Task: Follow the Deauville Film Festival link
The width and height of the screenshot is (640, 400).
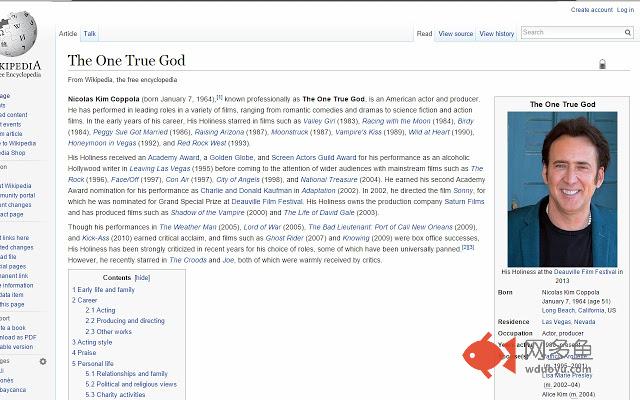Action: (267, 202)
